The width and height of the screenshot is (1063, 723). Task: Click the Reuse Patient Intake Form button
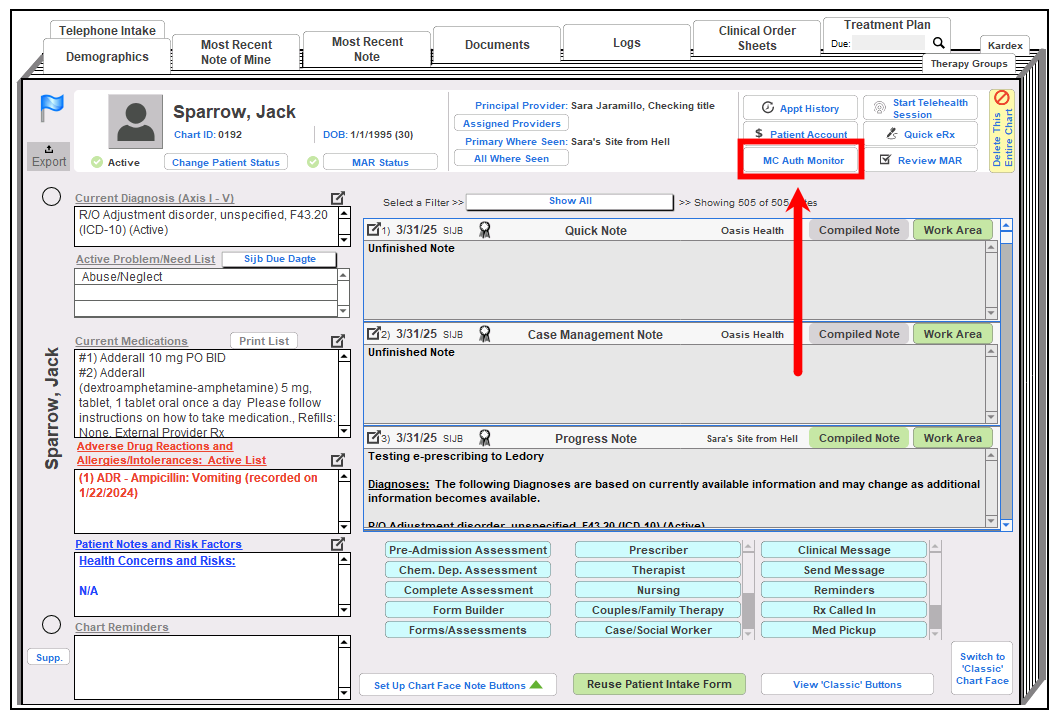click(659, 684)
